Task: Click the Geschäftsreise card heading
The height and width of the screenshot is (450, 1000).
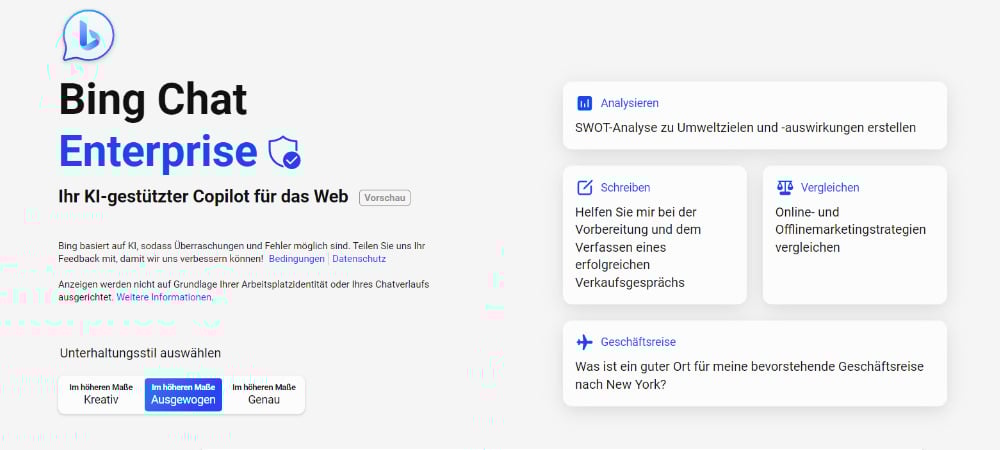Action: coord(638,342)
